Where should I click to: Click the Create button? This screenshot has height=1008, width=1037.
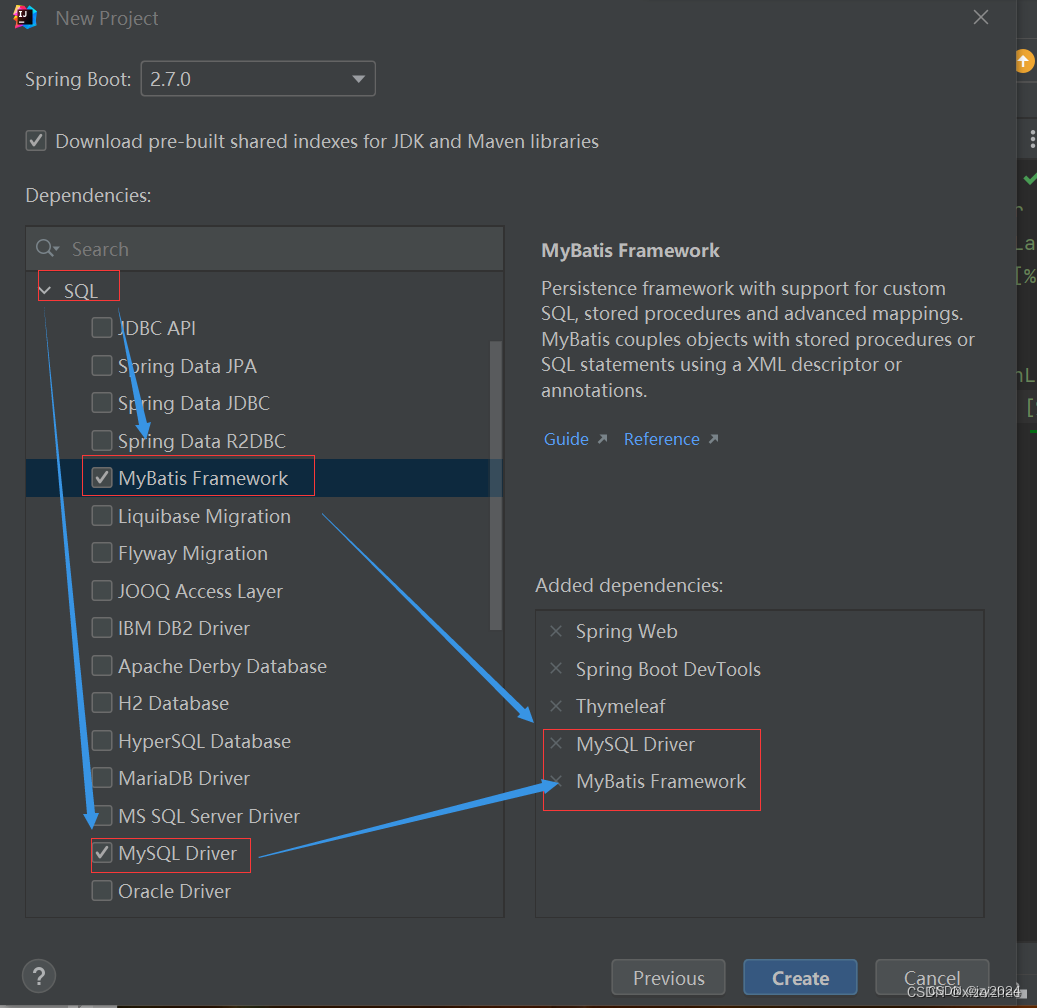800,978
